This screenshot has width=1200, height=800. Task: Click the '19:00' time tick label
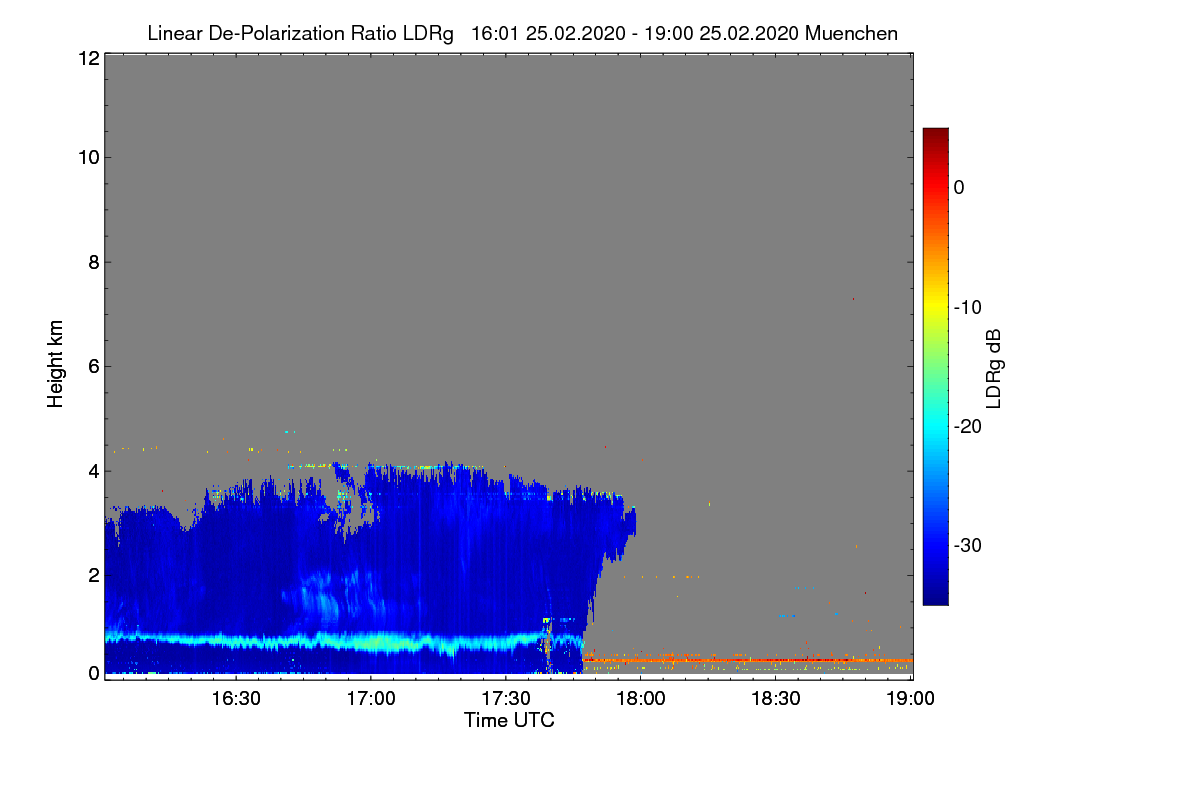tap(910, 698)
